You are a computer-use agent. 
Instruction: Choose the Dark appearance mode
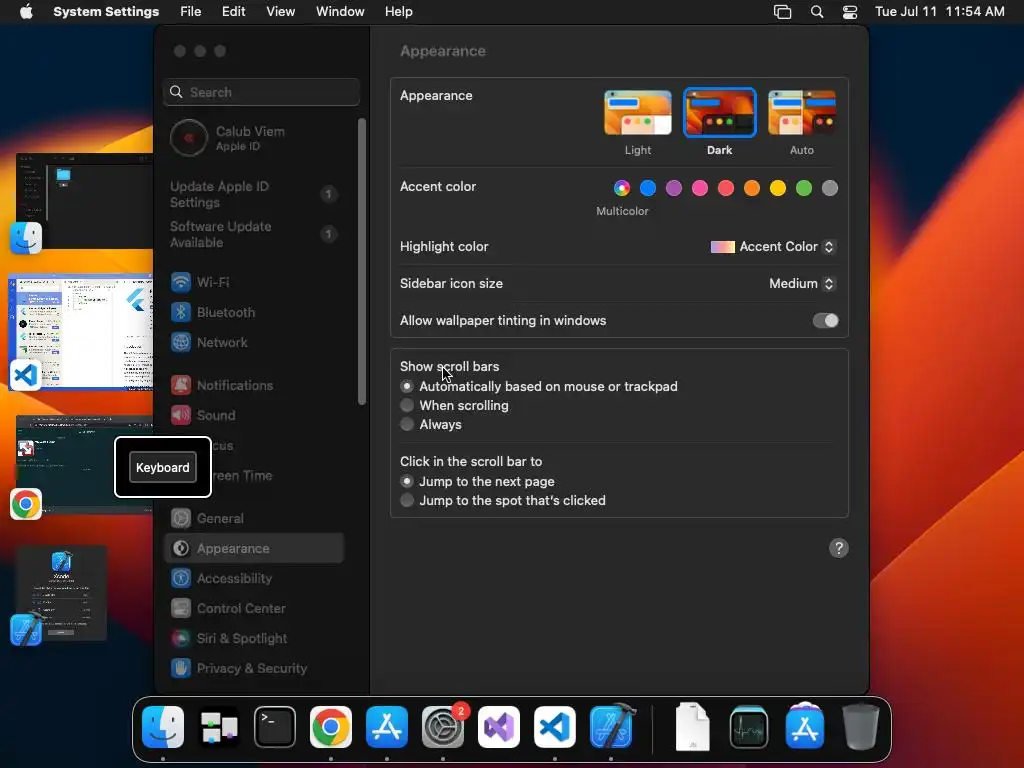tap(720, 113)
